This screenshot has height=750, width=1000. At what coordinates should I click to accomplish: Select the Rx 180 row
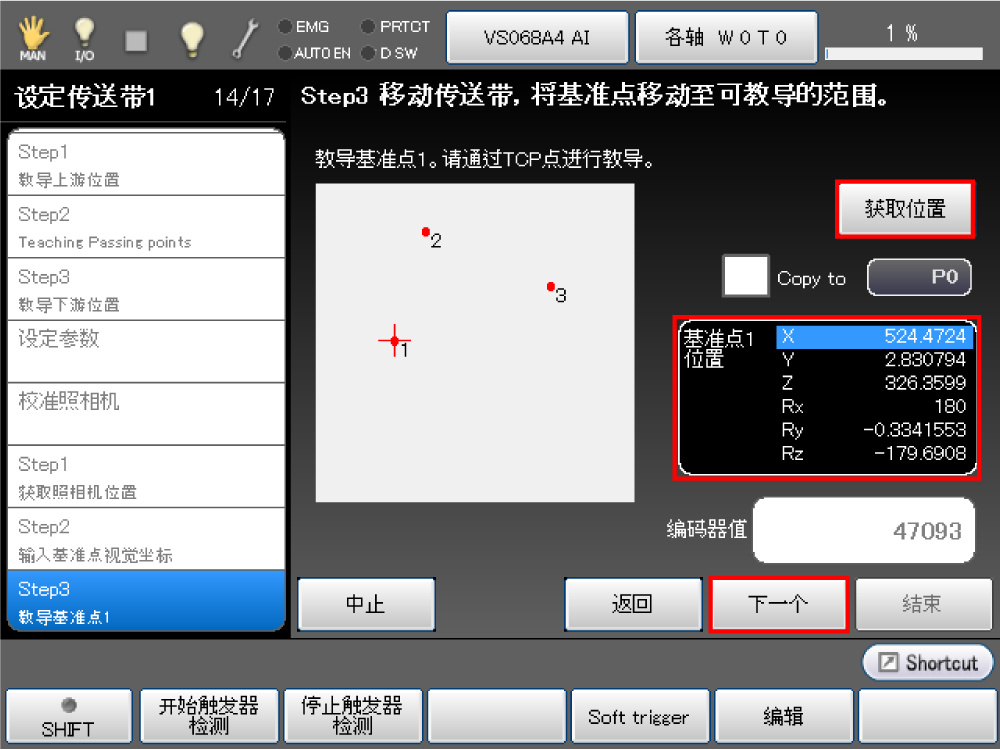tap(874, 407)
